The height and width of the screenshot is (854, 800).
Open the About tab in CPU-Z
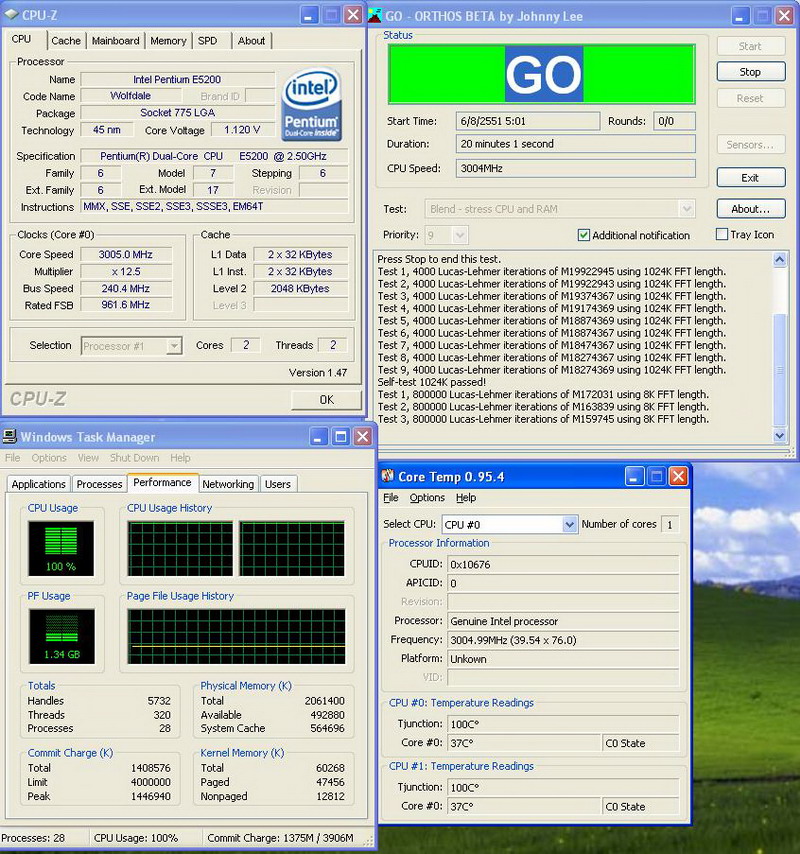pos(251,41)
